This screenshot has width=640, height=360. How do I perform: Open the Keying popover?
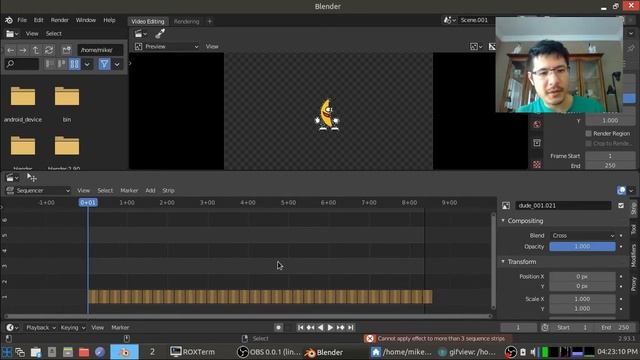click(73, 327)
